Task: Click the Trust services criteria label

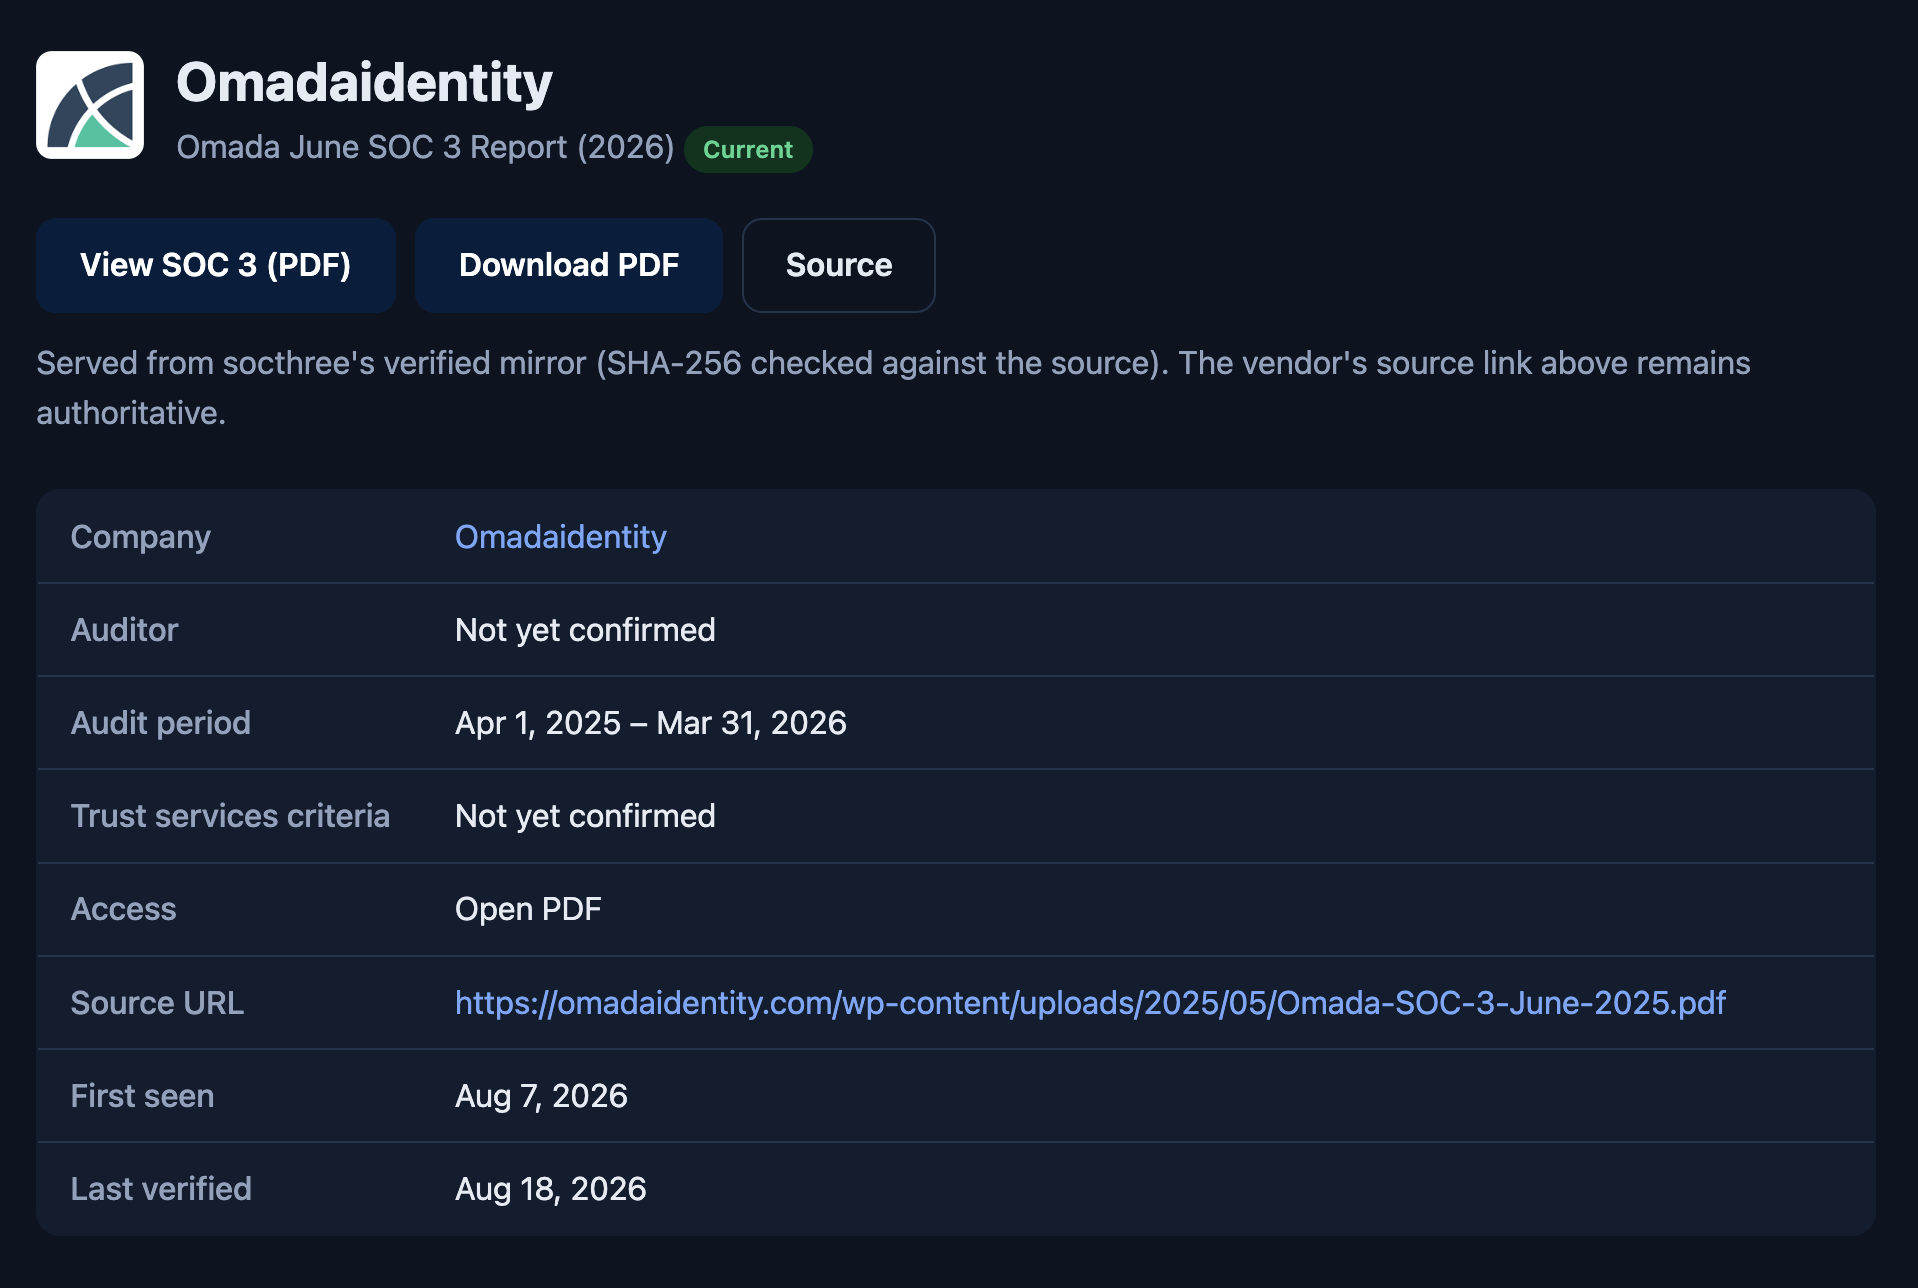Action: click(x=230, y=816)
